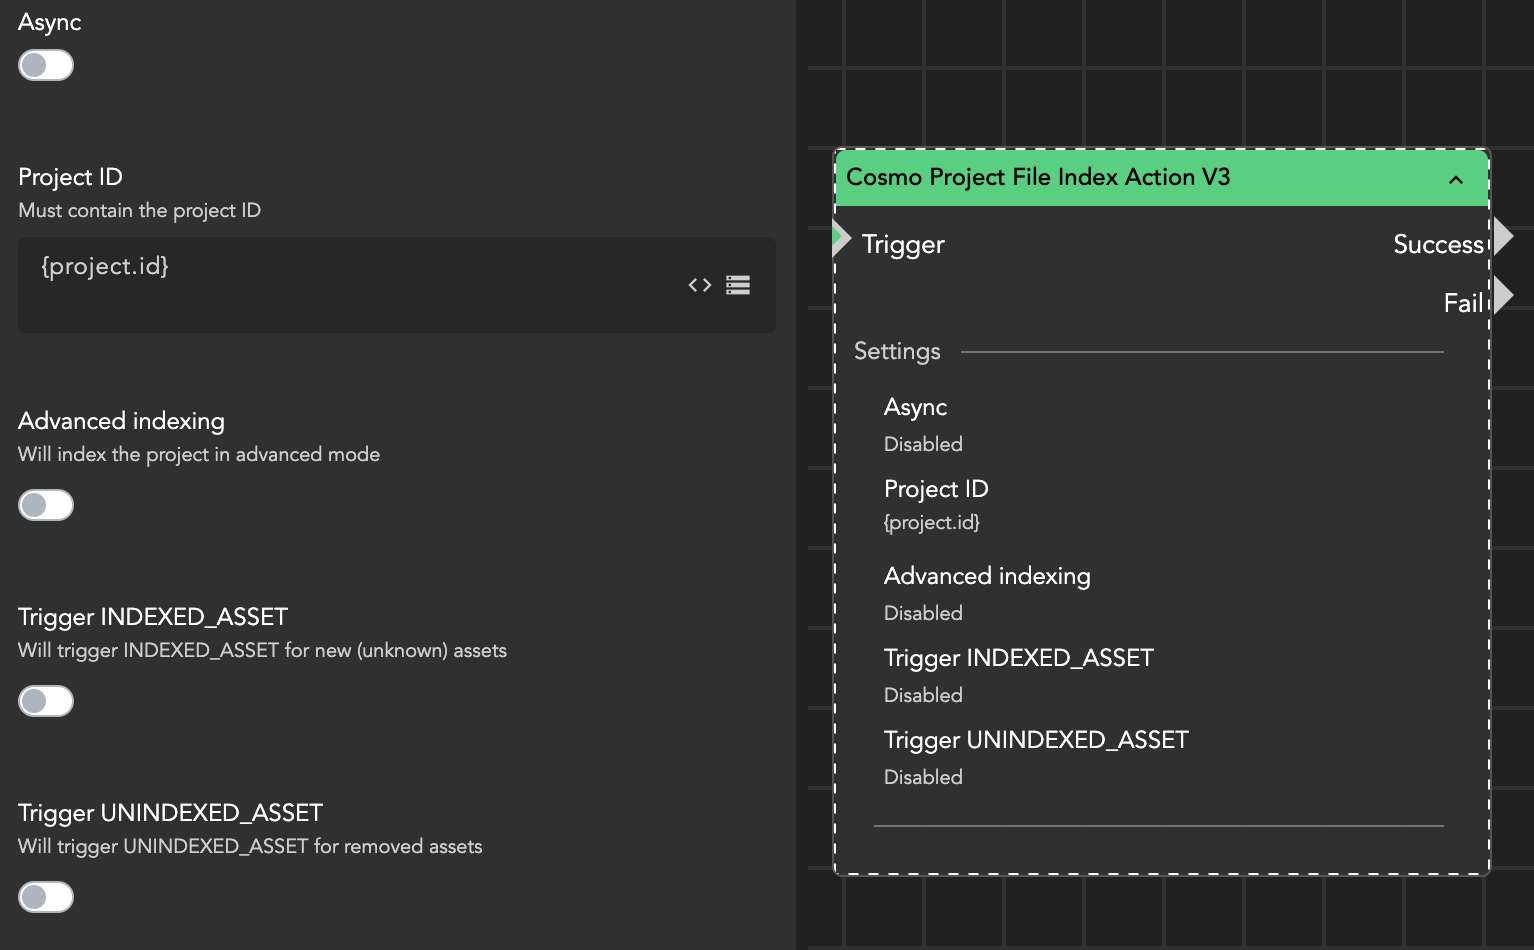Click the Success output port arrow
This screenshot has height=950, width=1534.
pyautogui.click(x=1502, y=238)
